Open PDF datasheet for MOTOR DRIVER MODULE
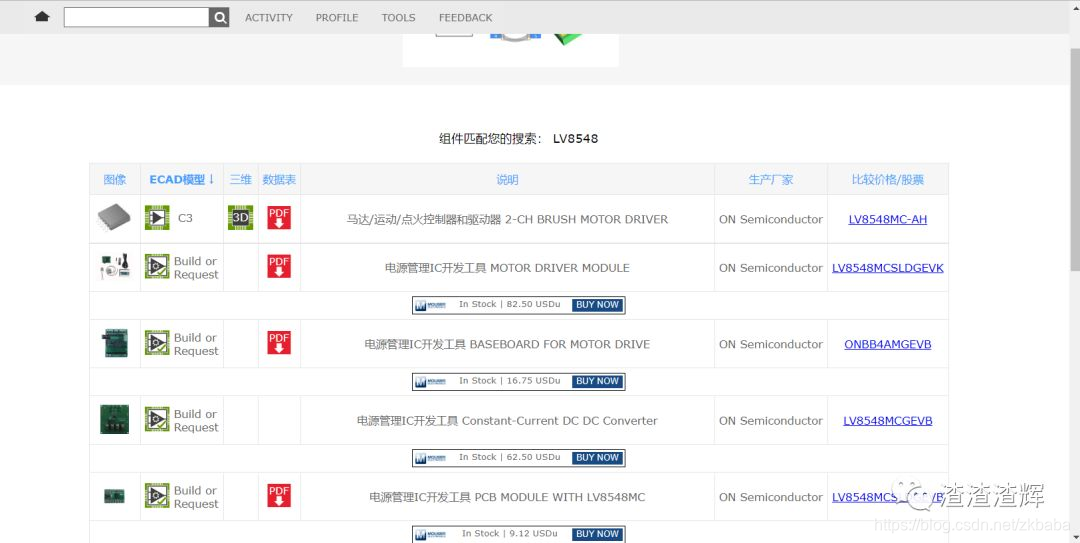This screenshot has width=1080, height=543. click(279, 267)
